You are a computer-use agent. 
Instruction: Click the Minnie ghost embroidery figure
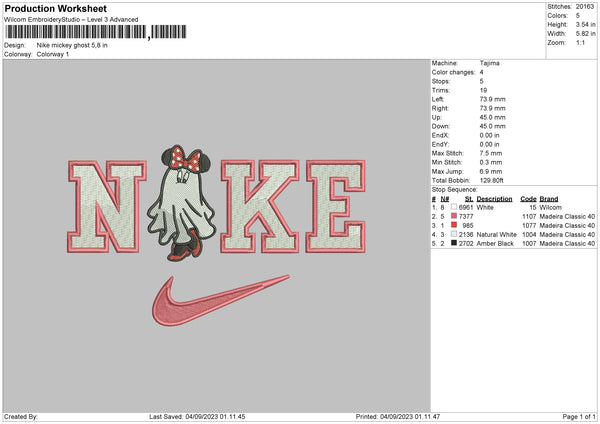(x=183, y=203)
